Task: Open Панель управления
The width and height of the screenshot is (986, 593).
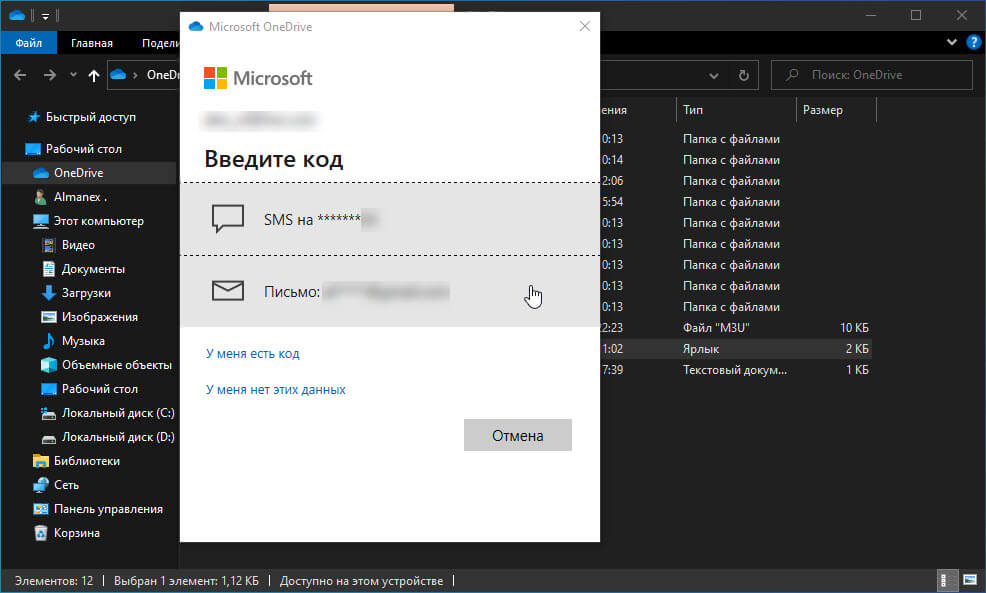Action: tap(108, 509)
